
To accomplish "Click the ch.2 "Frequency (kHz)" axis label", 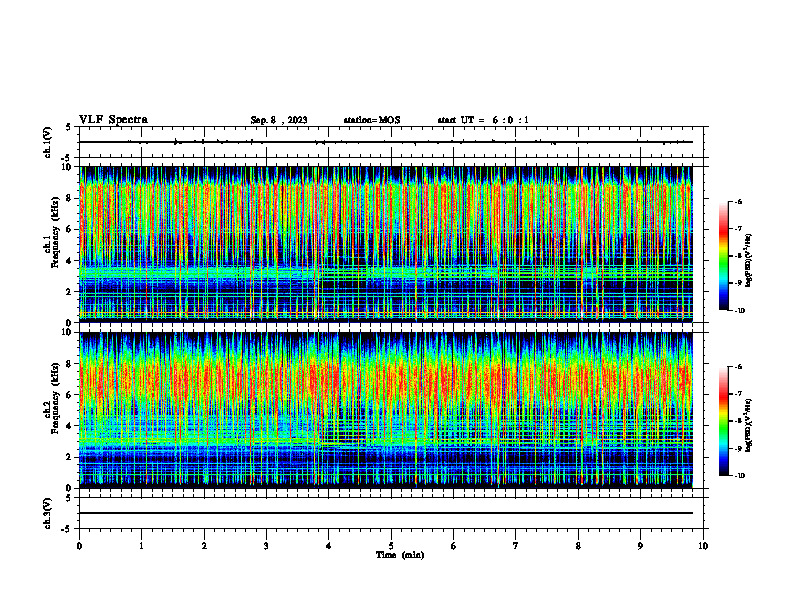I will pos(57,398).
